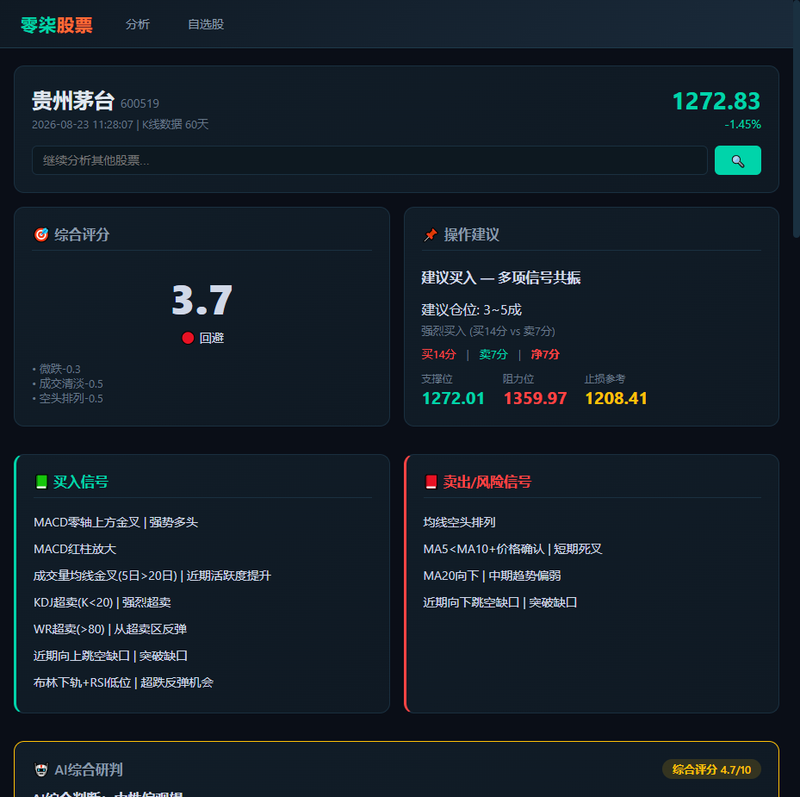Click 近期向上跳空缺口 signal row
800x797 pixels.
click(202, 656)
